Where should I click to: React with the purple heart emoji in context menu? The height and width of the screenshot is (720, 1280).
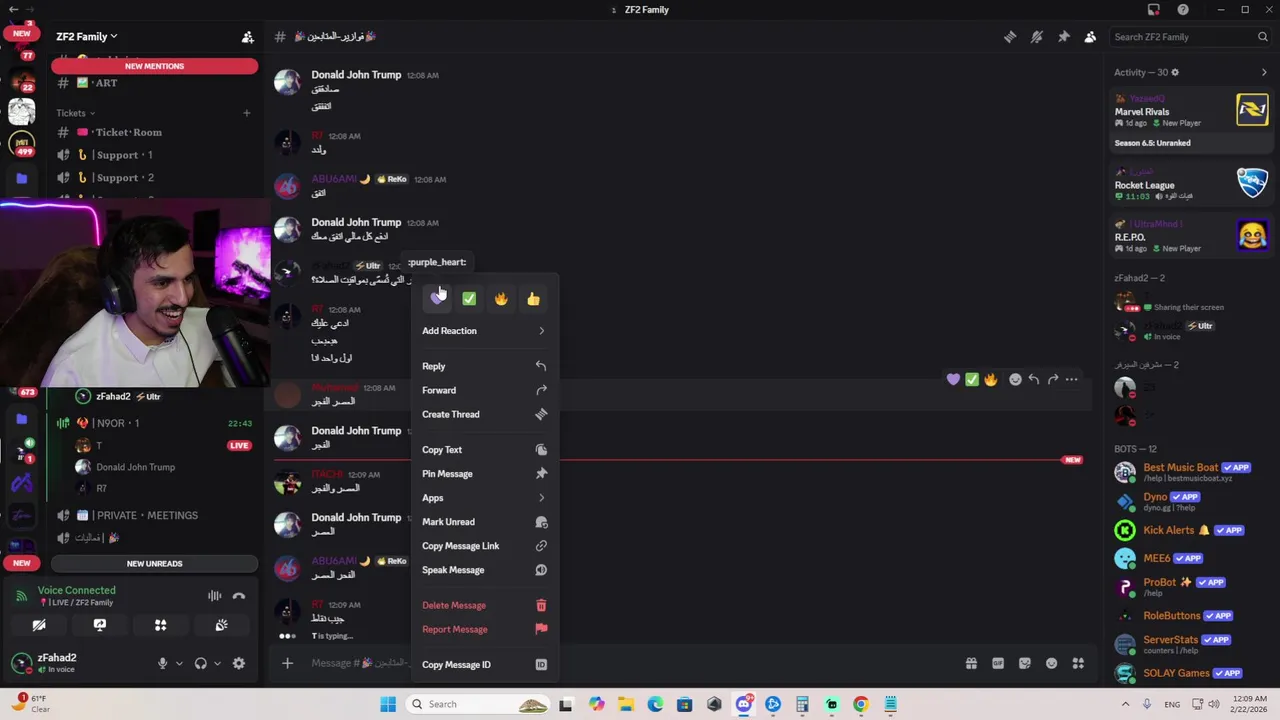pos(438,298)
